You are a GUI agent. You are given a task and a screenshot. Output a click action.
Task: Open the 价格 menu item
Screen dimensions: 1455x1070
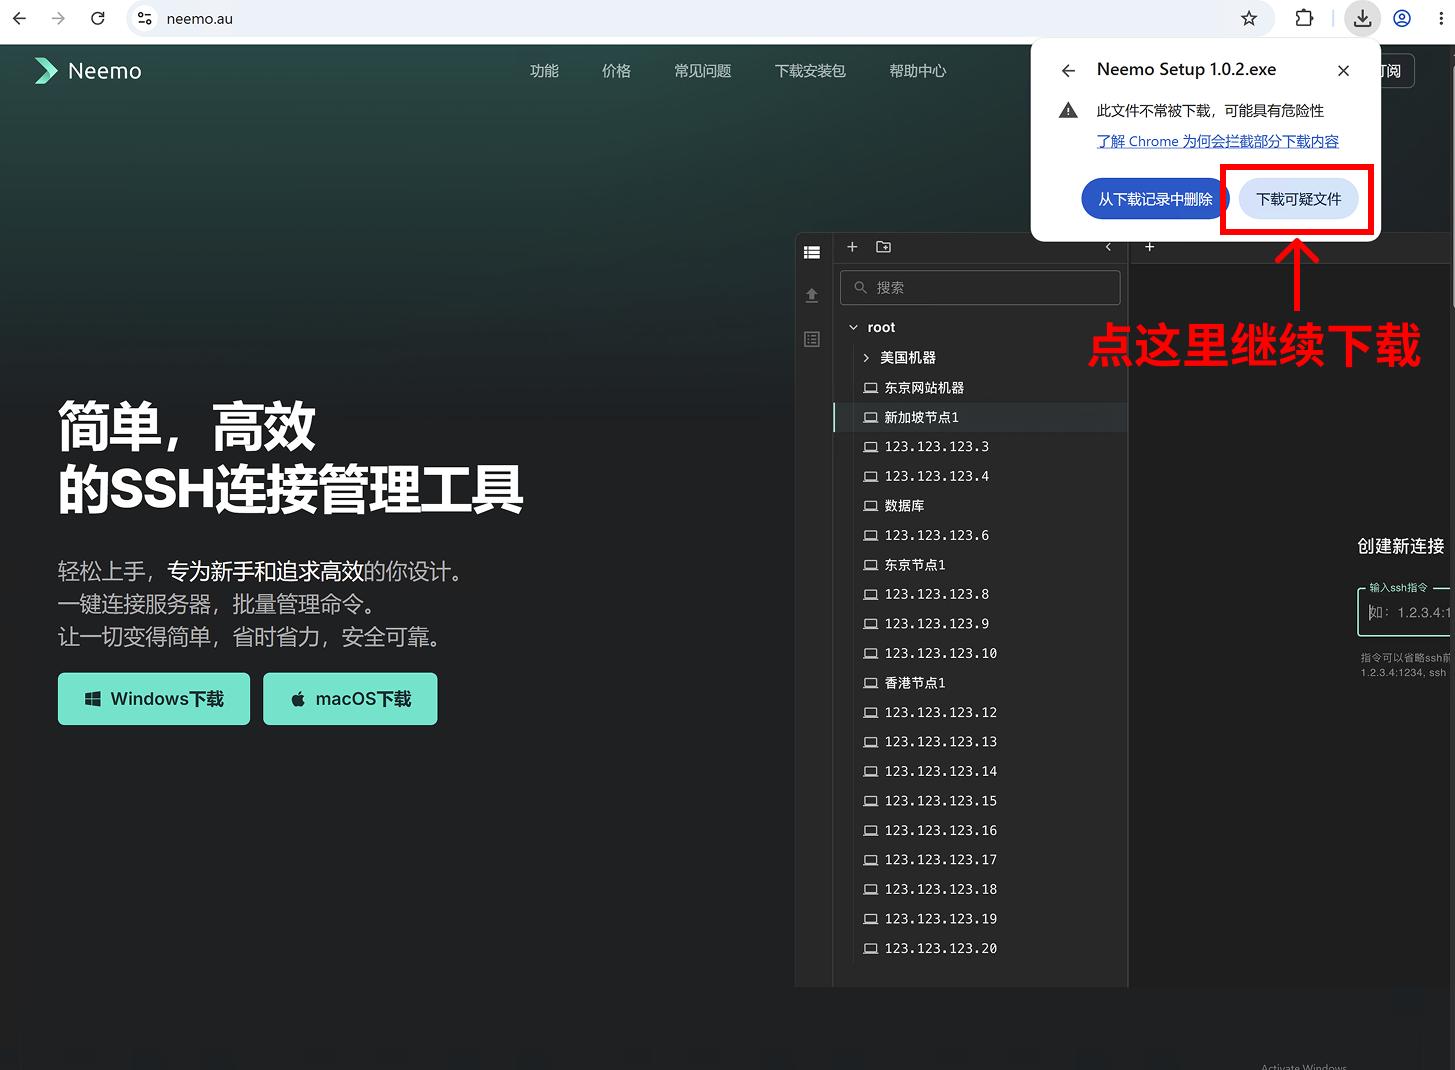[x=616, y=71]
